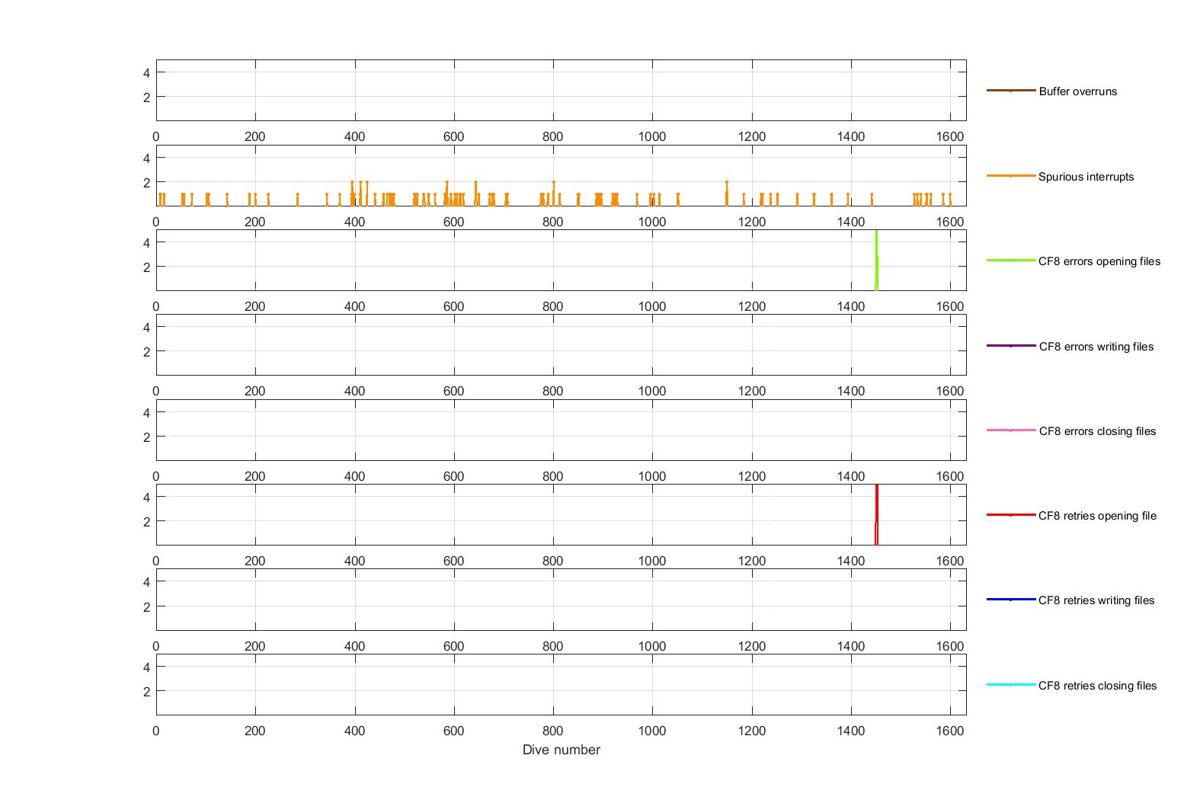1200x804 pixels.
Task: Click the 800 tick under the Buffer overruns plot
Action: (553, 137)
